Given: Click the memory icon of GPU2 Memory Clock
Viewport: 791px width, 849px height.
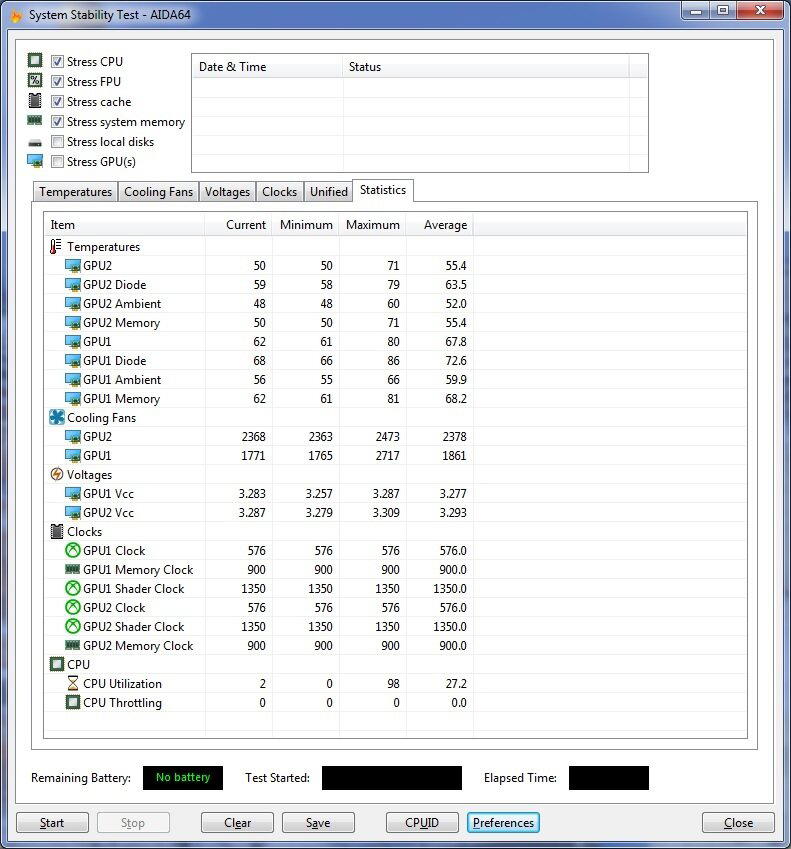Looking at the screenshot, I should click(x=73, y=645).
